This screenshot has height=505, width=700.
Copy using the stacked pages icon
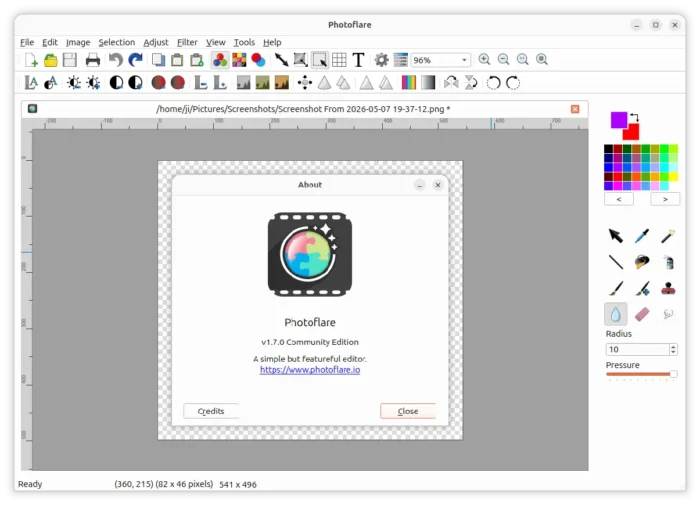tap(158, 60)
